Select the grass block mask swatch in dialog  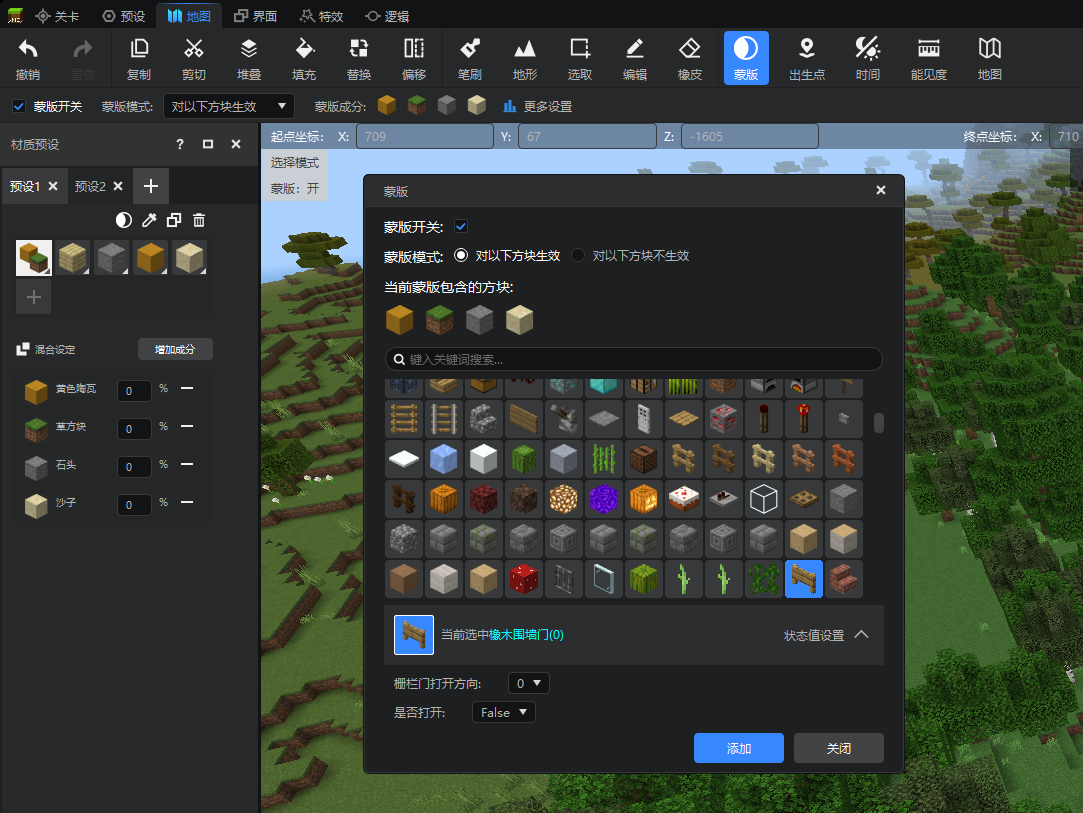[x=439, y=320]
